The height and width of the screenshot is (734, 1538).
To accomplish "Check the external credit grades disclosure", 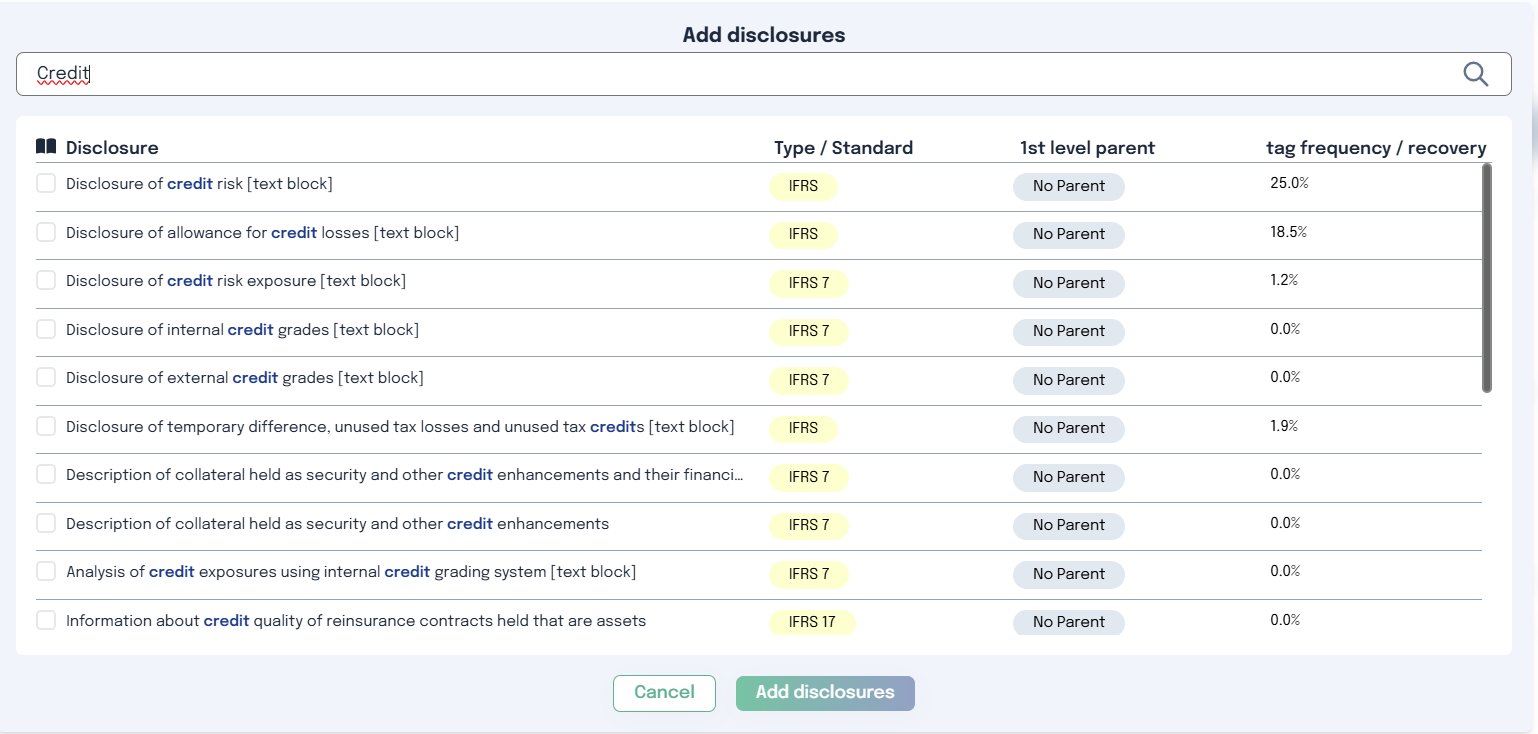I will pos(45,376).
